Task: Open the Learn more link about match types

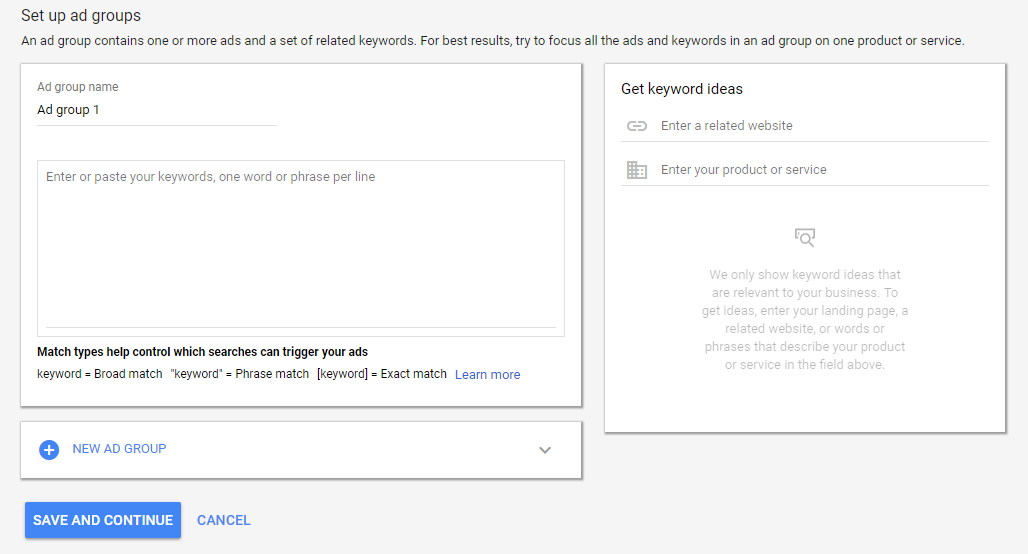Action: pyautogui.click(x=487, y=374)
